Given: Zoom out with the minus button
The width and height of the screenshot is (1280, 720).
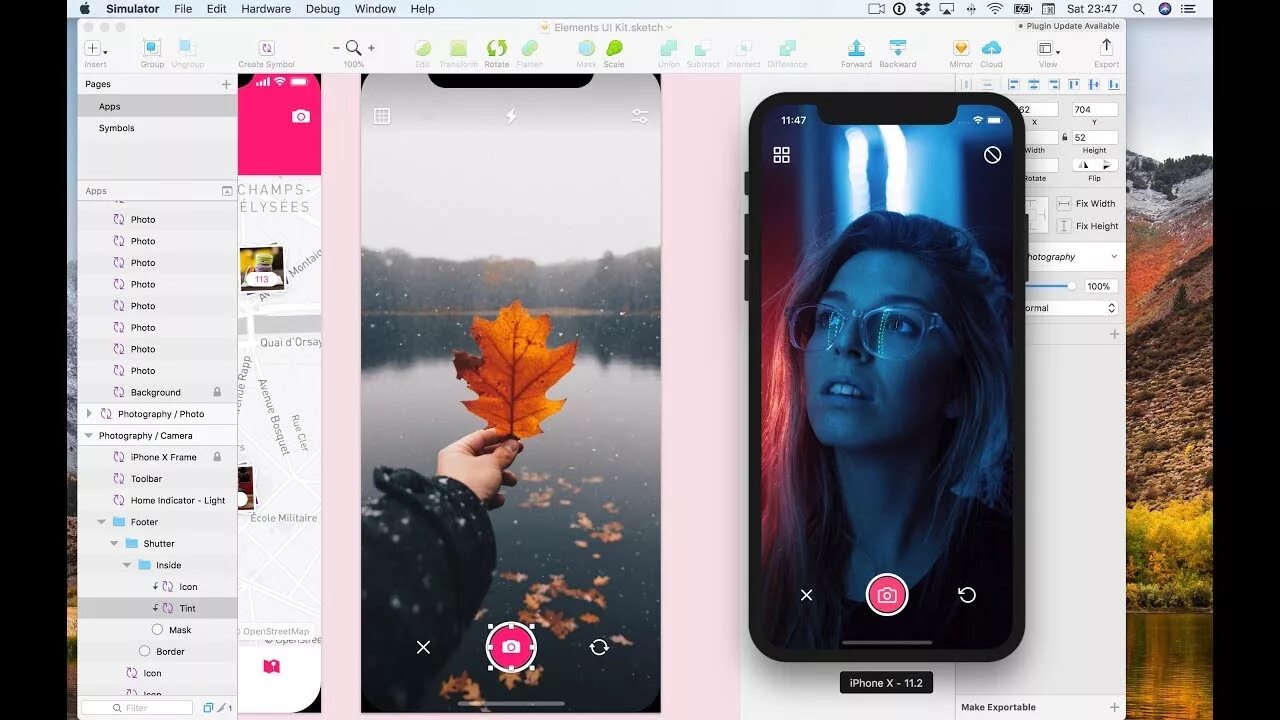Looking at the screenshot, I should (x=336, y=48).
